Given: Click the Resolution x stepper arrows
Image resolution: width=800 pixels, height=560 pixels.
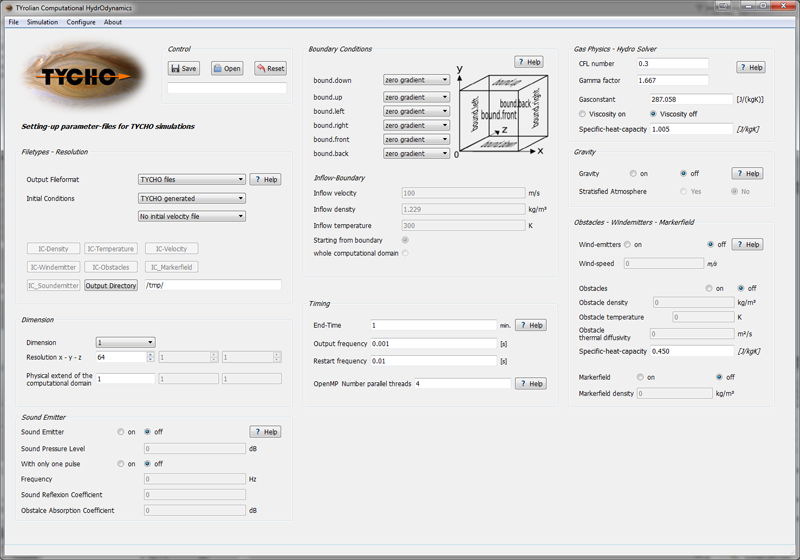Looking at the screenshot, I should 150,357.
